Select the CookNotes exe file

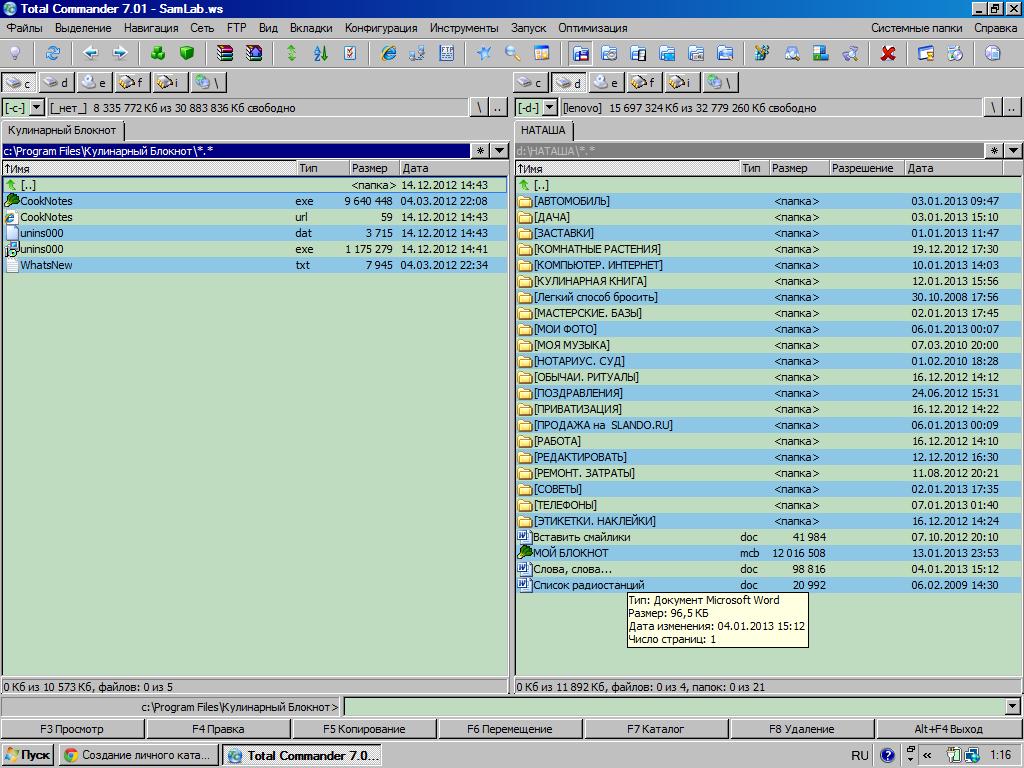(x=255, y=201)
